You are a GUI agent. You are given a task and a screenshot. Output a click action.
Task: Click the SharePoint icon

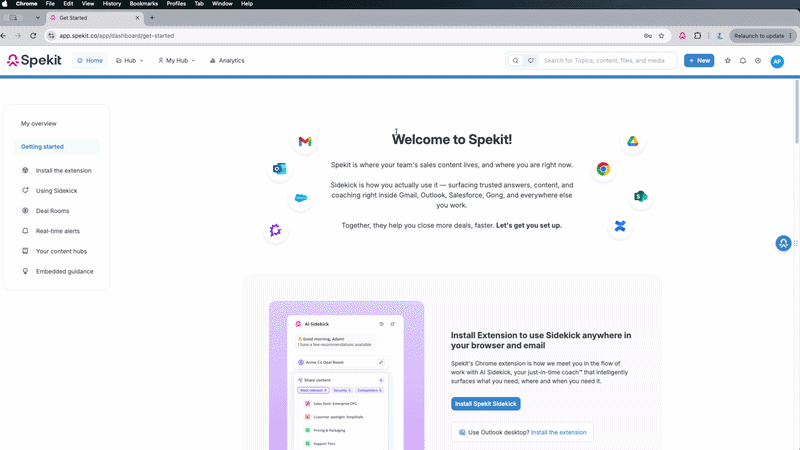click(641, 196)
